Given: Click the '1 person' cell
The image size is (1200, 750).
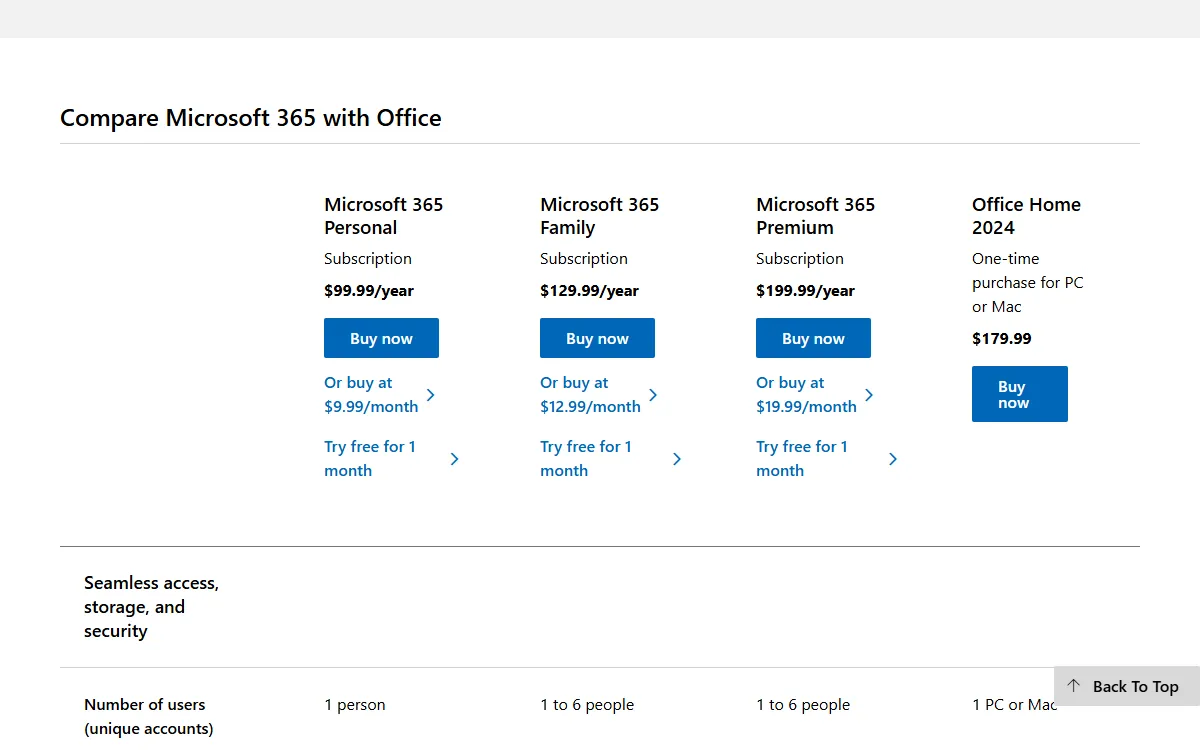Looking at the screenshot, I should [355, 705].
